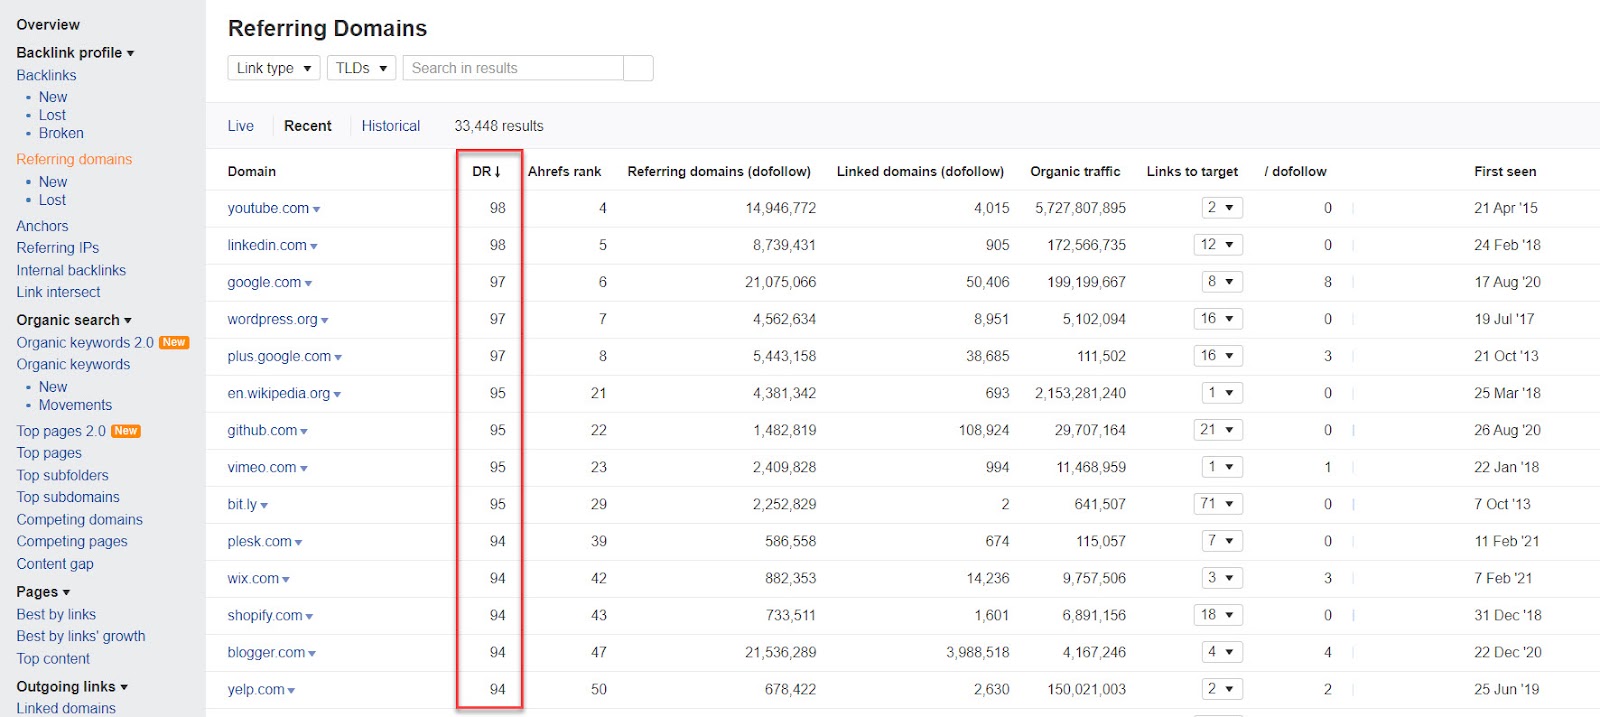This screenshot has height=717, width=1600.
Task: Open the bit.ly domain dropdown
Action: coord(264,505)
